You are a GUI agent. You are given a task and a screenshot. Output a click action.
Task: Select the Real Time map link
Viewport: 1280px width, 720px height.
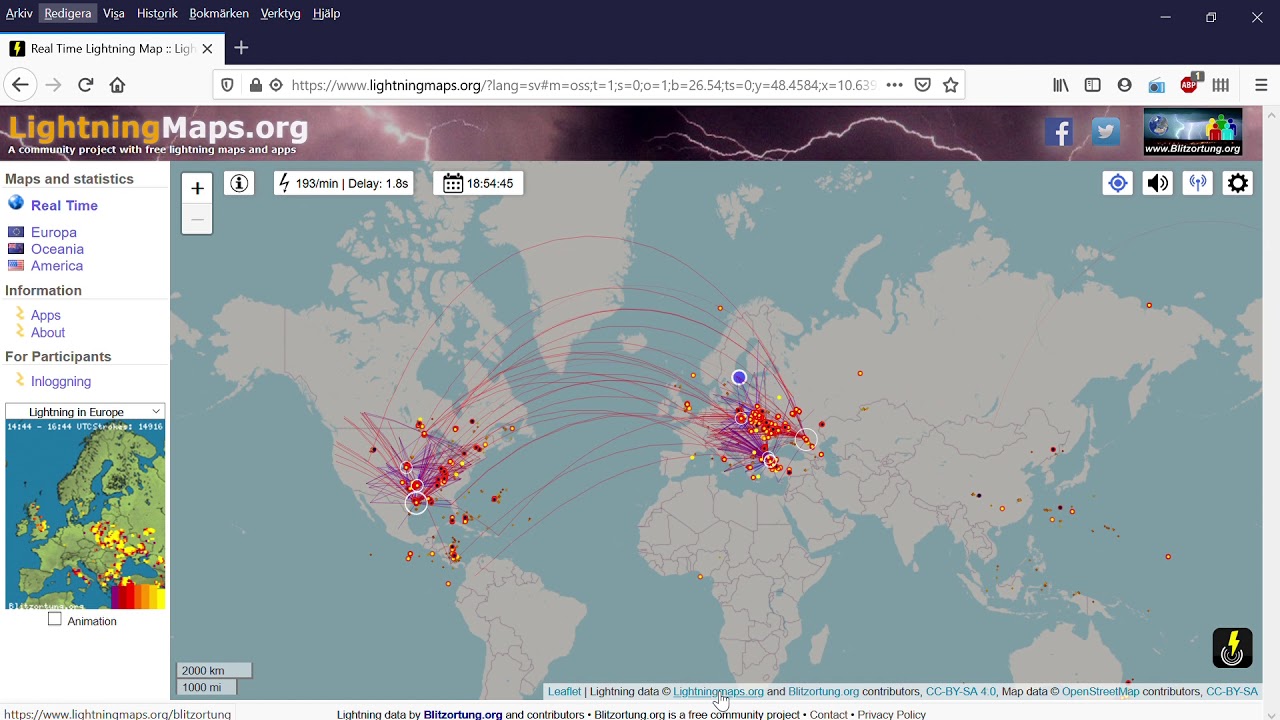click(64, 205)
